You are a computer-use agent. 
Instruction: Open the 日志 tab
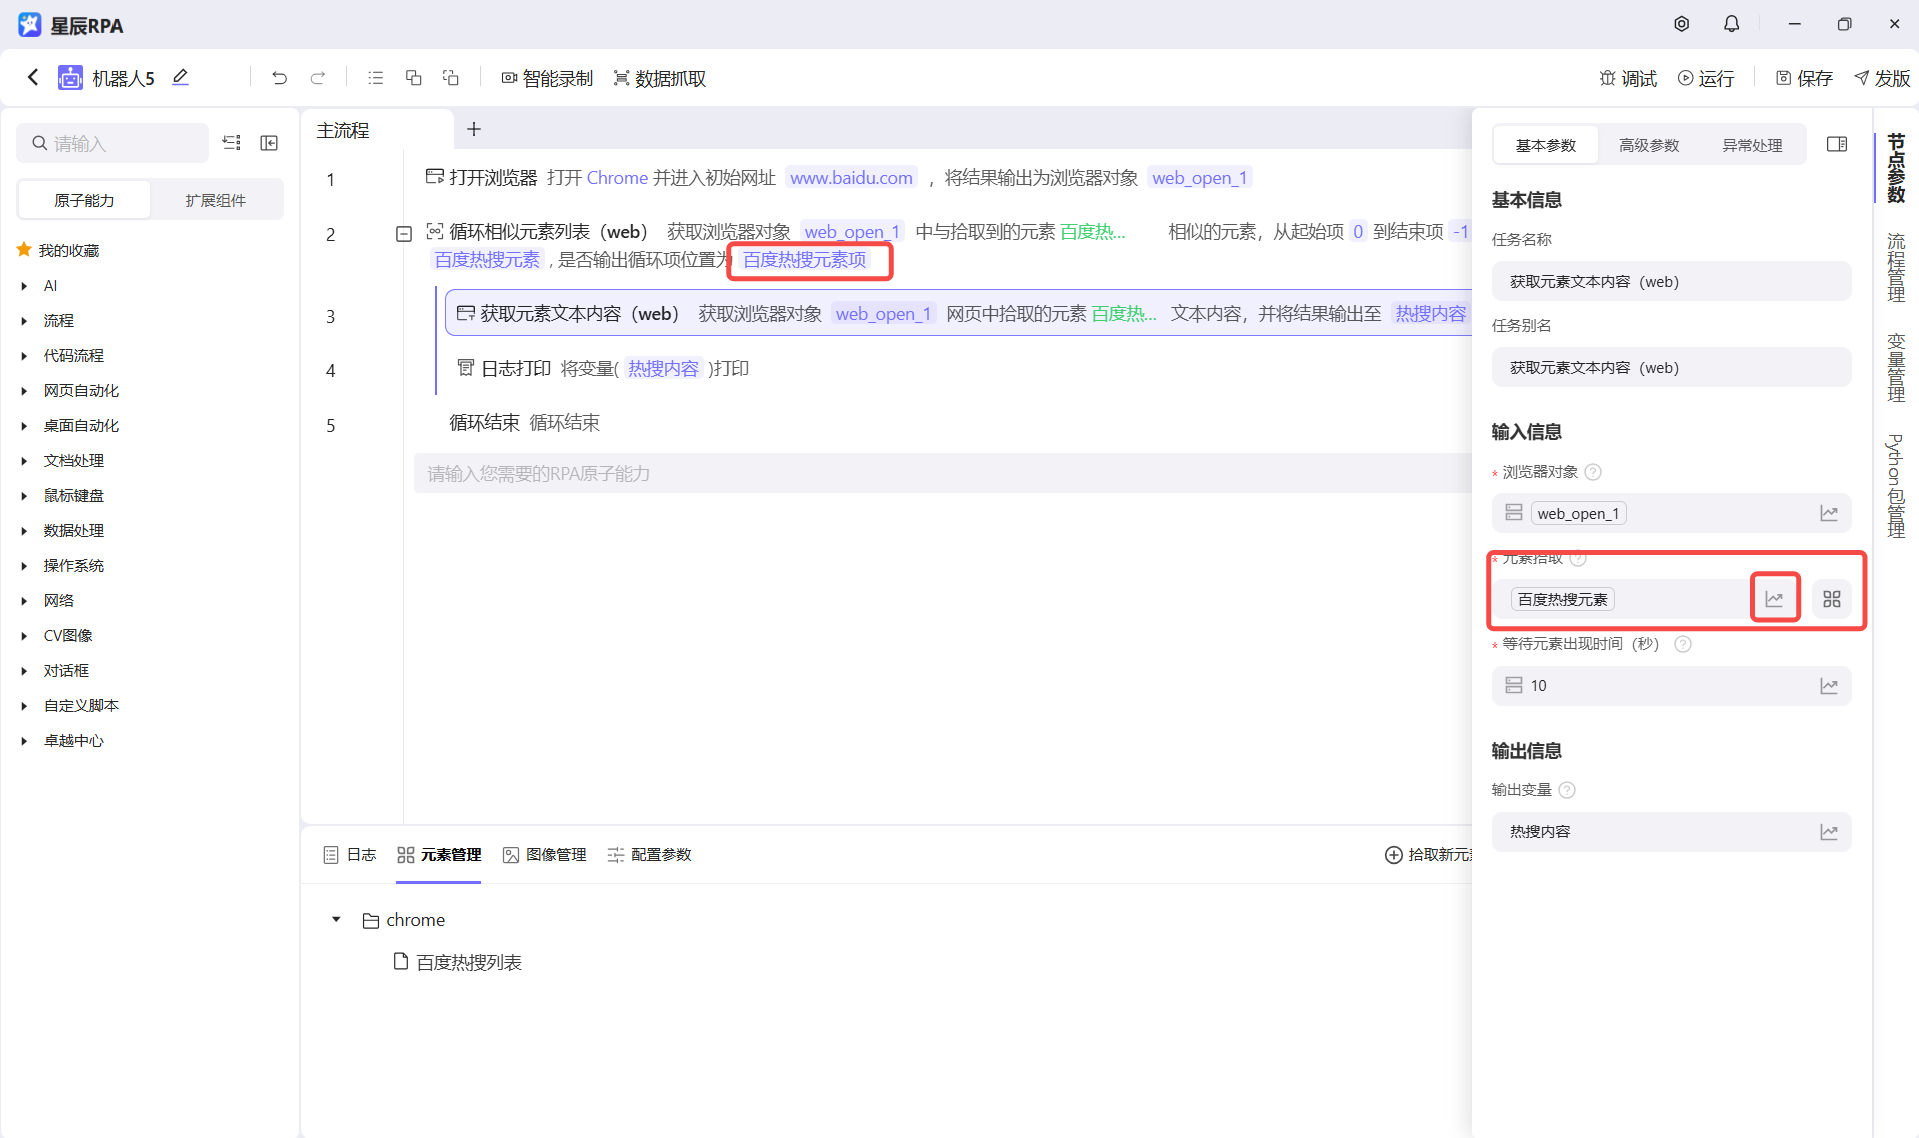(350, 855)
